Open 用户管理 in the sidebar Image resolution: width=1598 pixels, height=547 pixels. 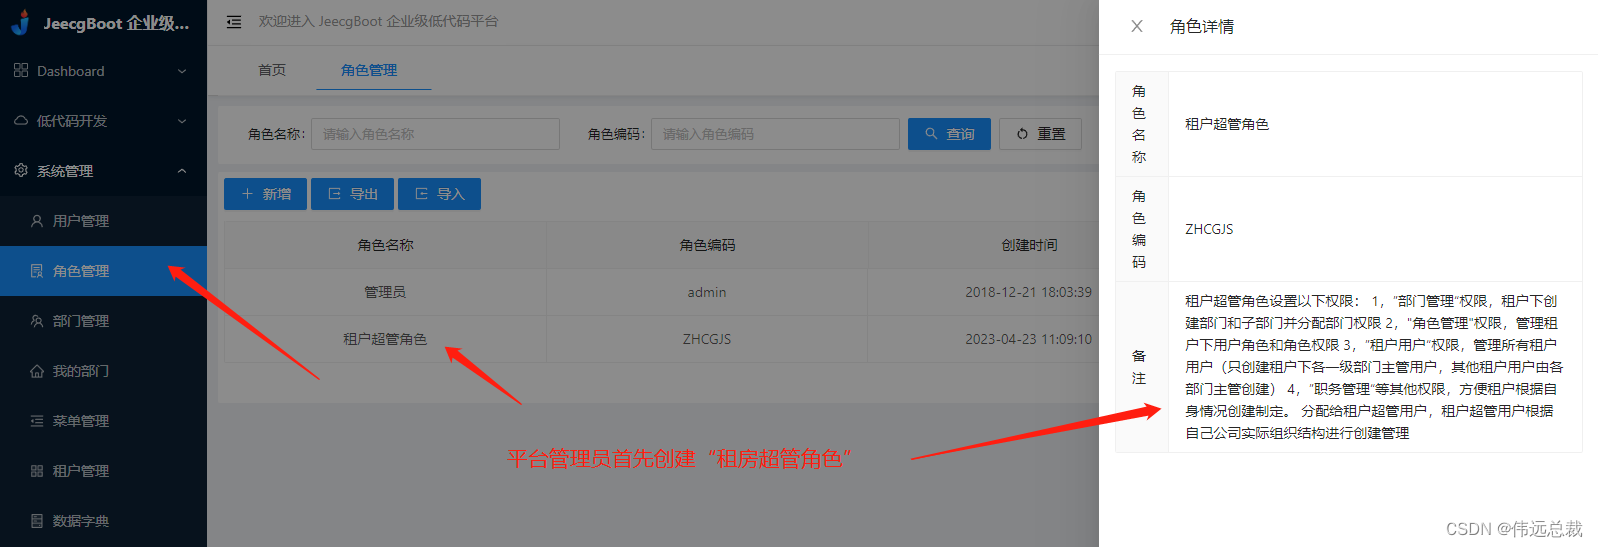click(x=103, y=221)
